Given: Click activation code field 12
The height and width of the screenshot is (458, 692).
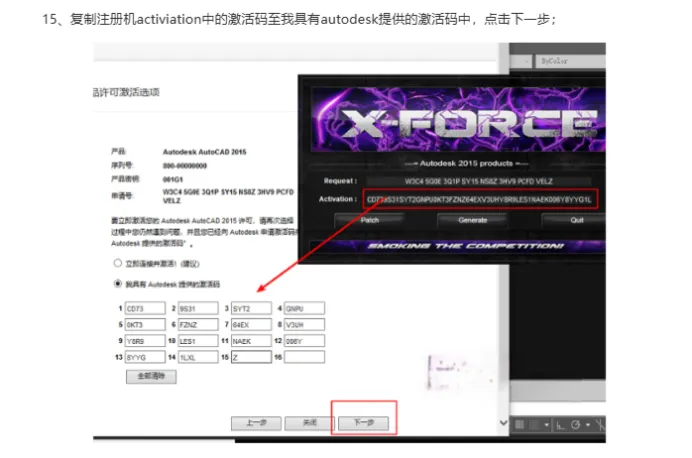Looking at the screenshot, I should click(305, 341).
